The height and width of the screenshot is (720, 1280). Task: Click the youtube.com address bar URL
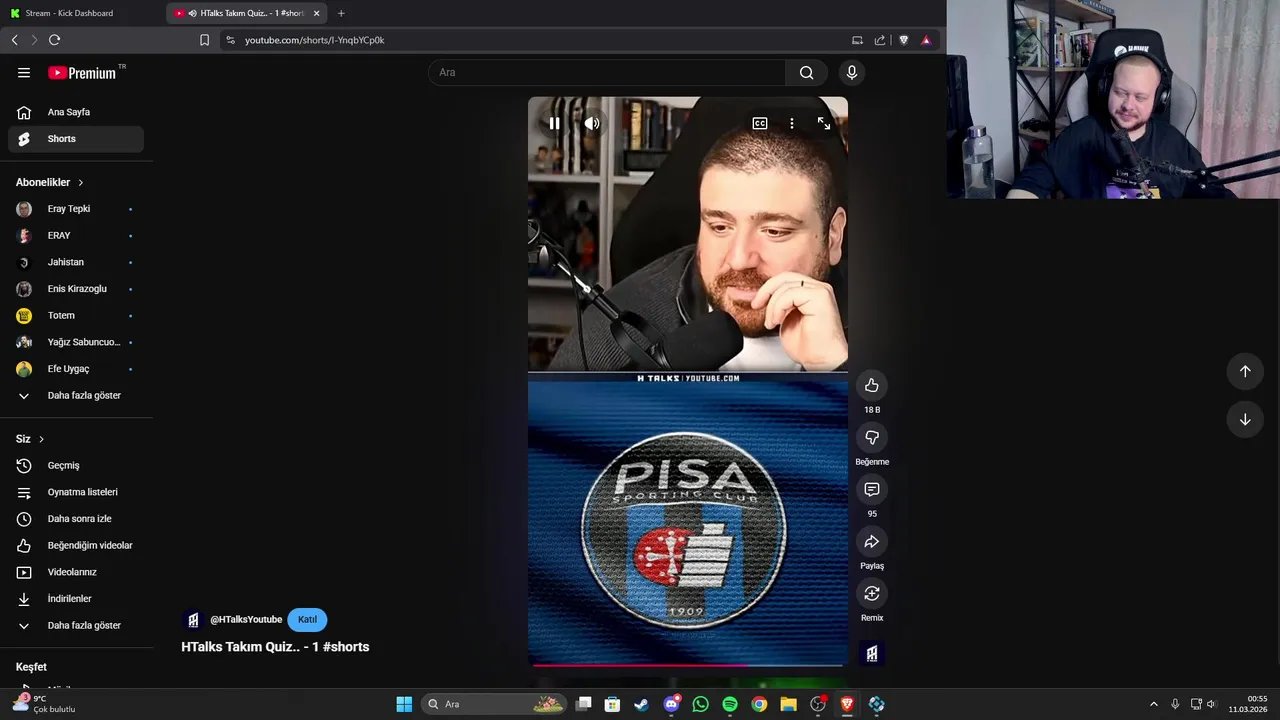coord(314,40)
